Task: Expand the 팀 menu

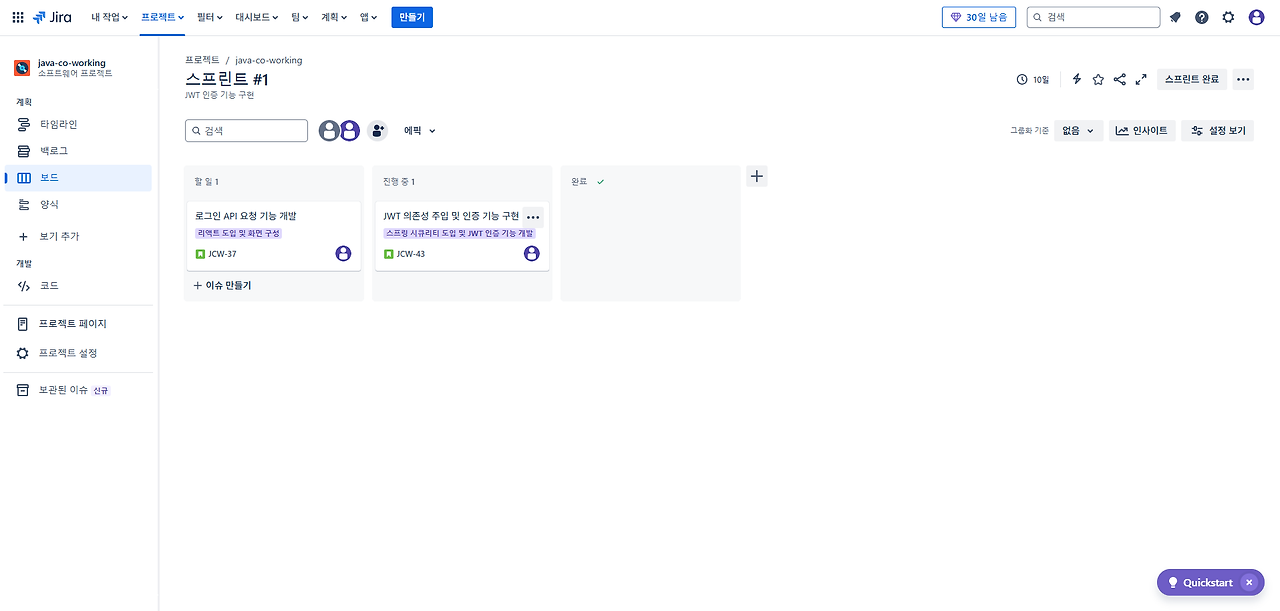Action: click(x=300, y=17)
